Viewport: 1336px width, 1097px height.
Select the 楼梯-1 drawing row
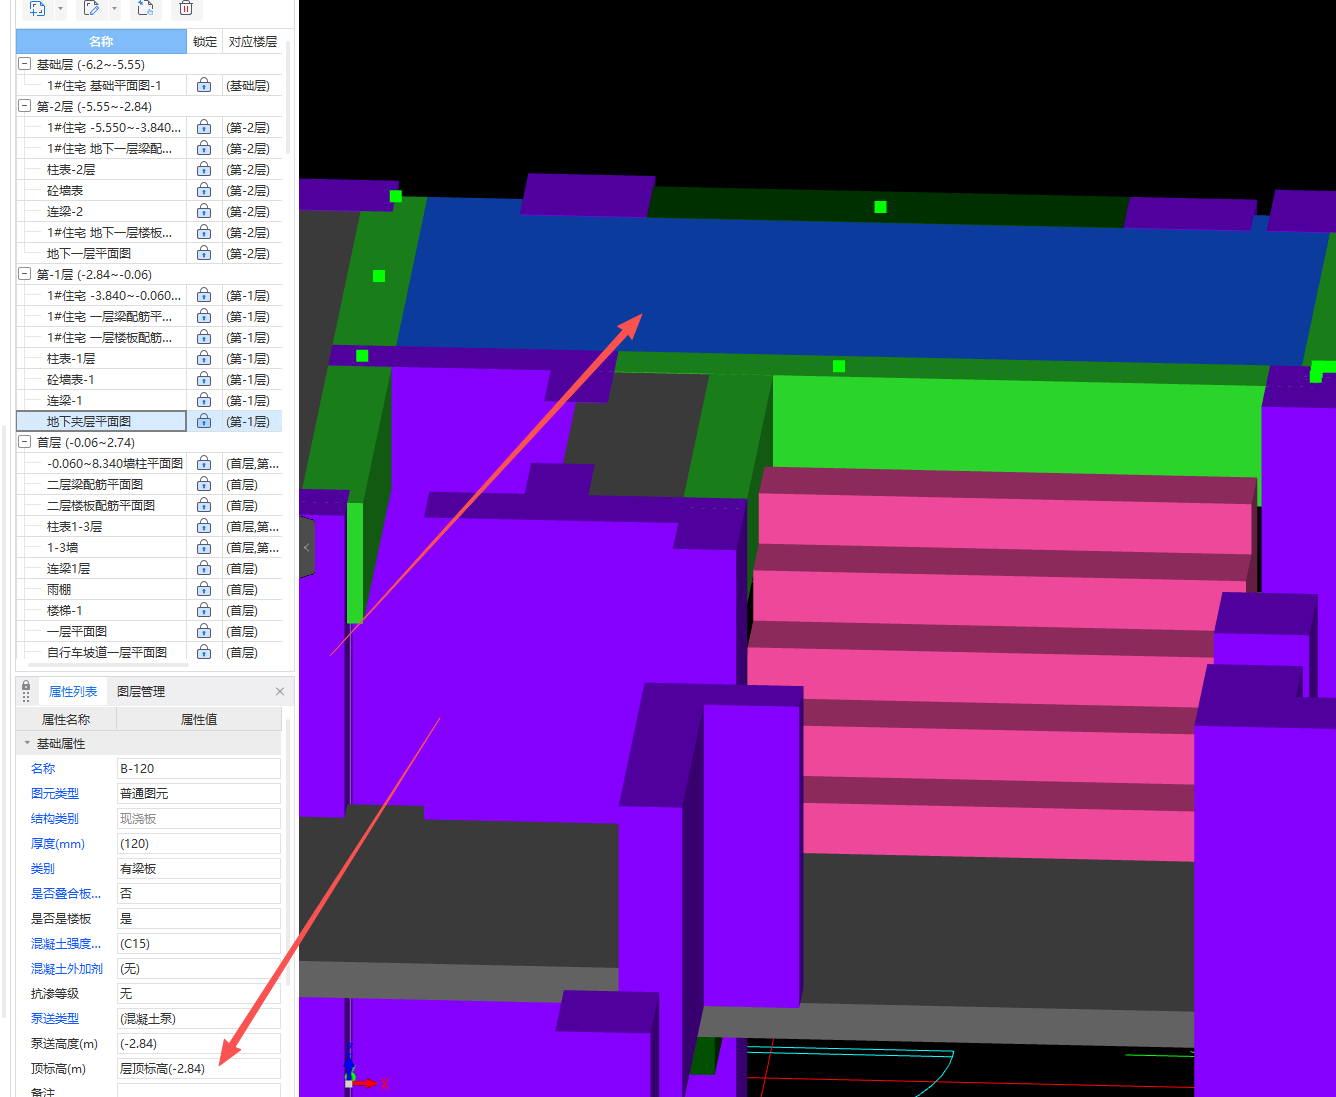[101, 611]
